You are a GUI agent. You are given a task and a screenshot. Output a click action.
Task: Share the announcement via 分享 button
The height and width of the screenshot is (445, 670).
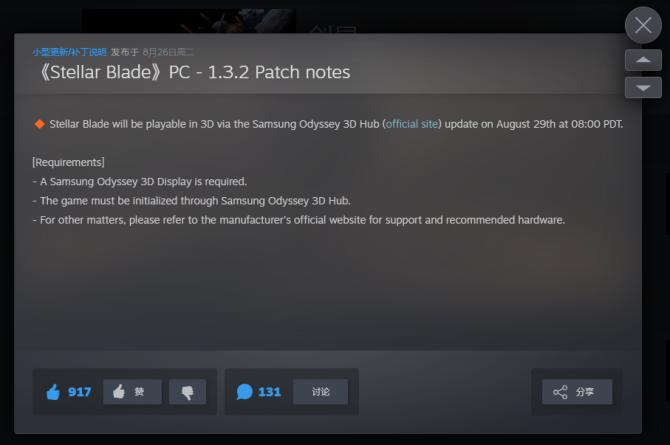coord(577,392)
